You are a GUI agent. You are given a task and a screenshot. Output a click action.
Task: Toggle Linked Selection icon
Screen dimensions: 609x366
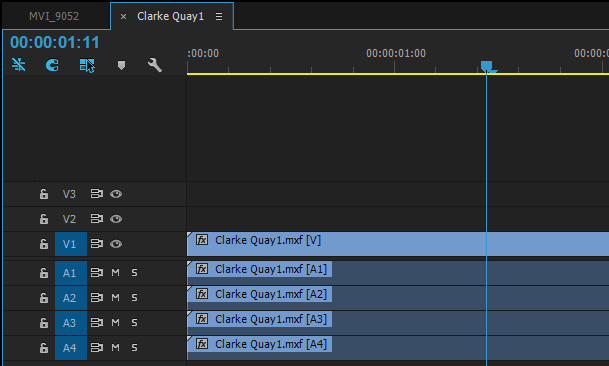click(x=87, y=65)
